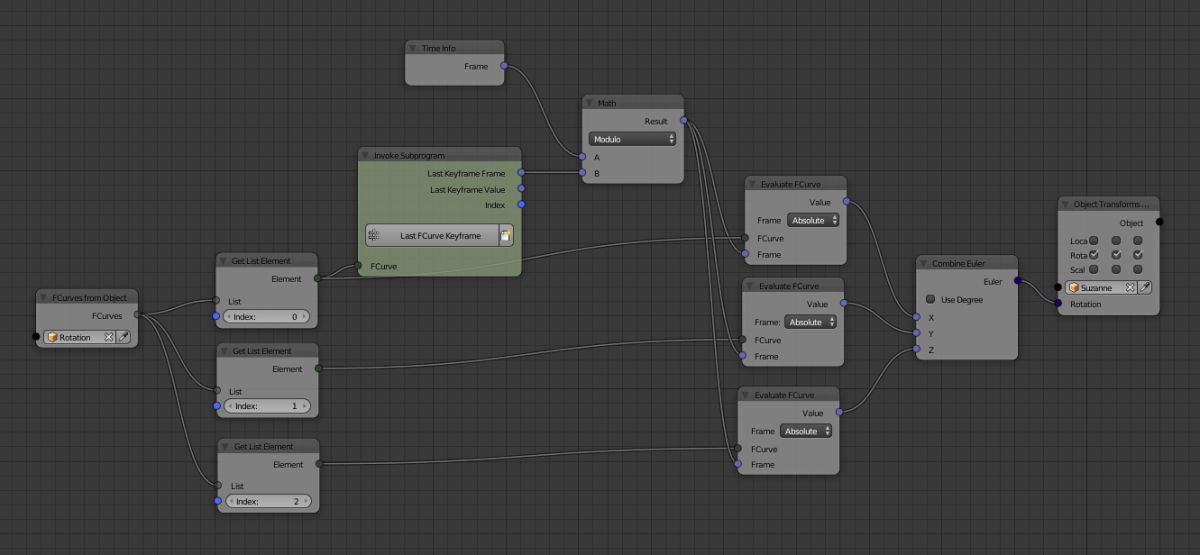Viewport: 1200px width, 555px height.
Task: Collapse the Invoke Subprogram node
Action: click(x=366, y=155)
